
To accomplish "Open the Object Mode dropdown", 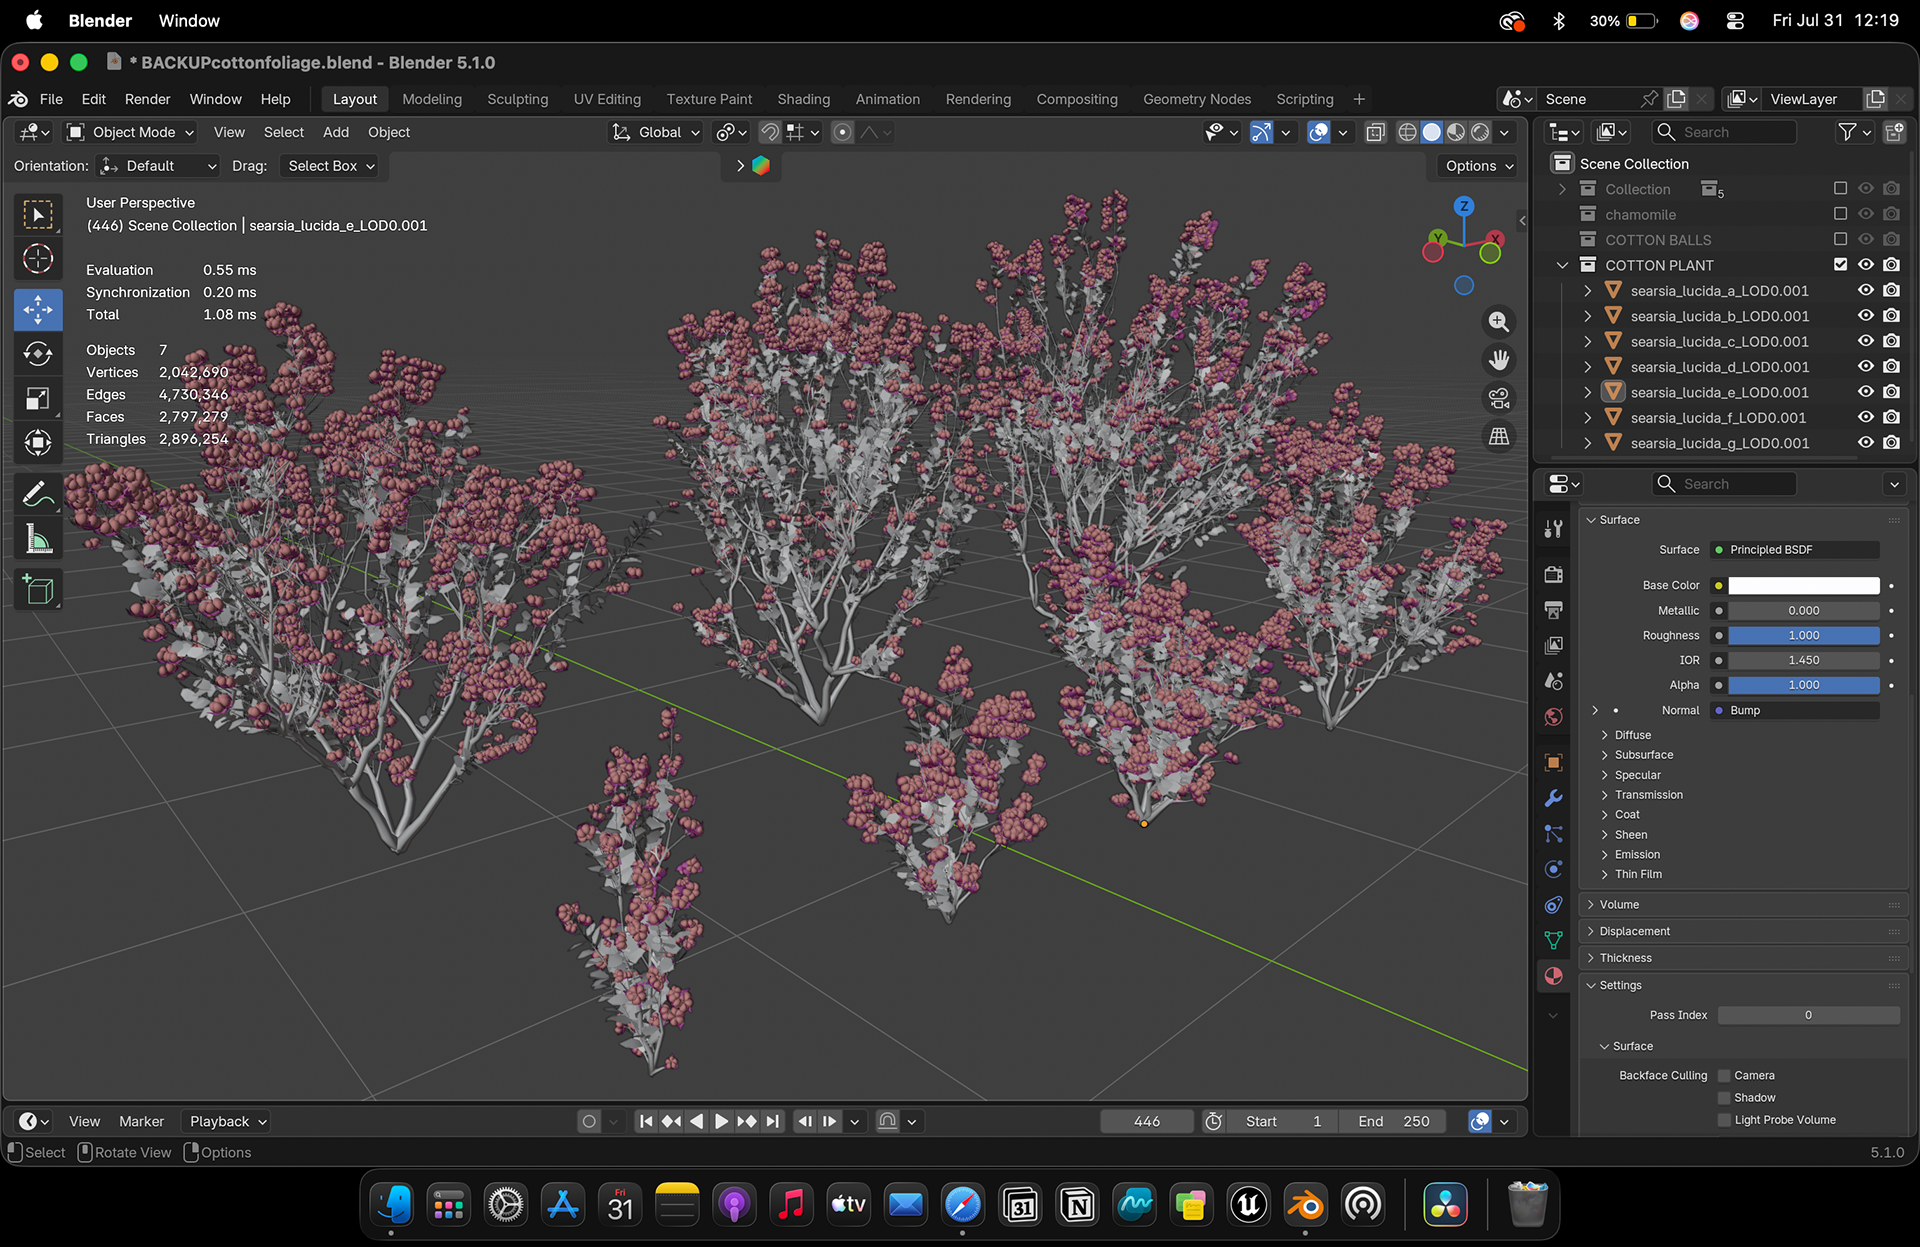I will point(131,132).
